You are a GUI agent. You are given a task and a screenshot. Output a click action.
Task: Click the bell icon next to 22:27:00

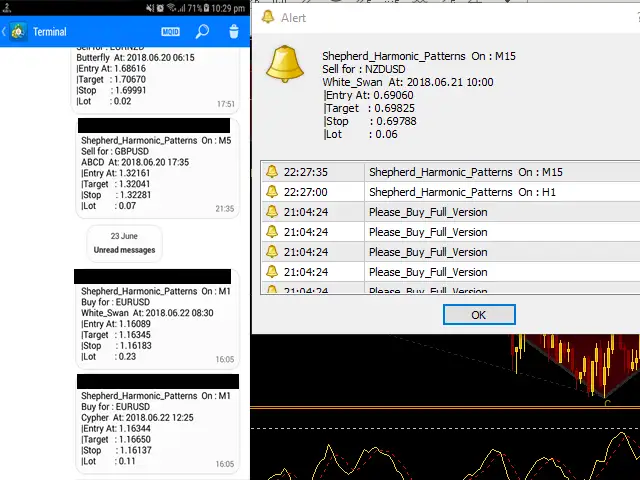pos(272,192)
